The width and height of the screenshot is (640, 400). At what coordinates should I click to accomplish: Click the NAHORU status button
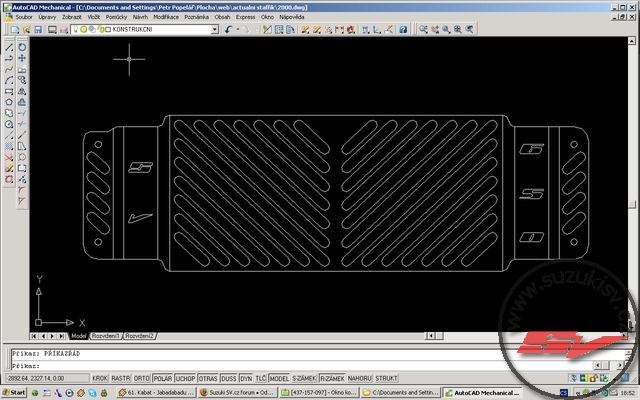(360, 378)
